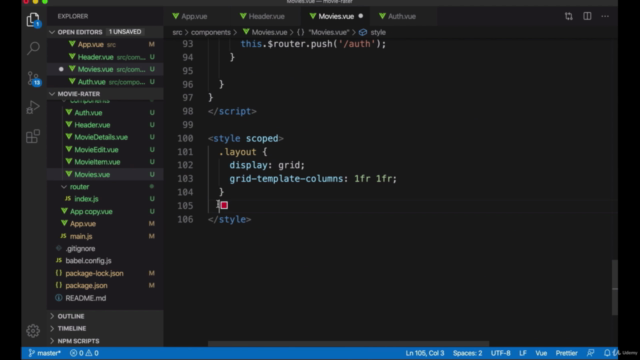Open App.vue in Open Editors list
The height and width of the screenshot is (360, 640).
[105, 44]
